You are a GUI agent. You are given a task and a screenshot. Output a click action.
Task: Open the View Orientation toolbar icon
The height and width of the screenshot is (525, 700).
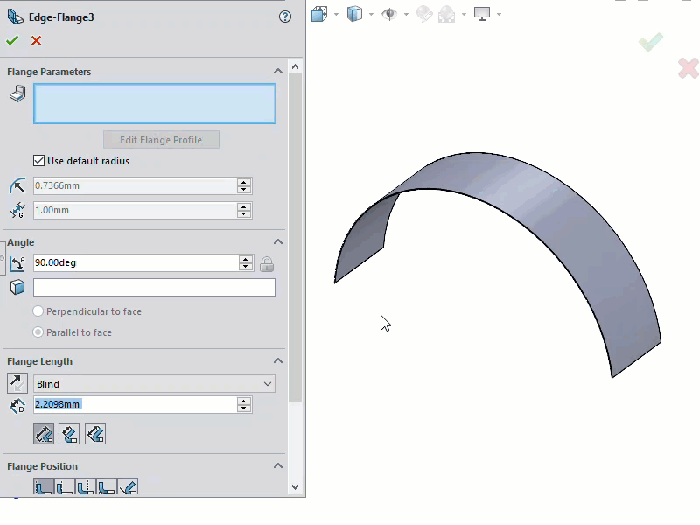319,14
